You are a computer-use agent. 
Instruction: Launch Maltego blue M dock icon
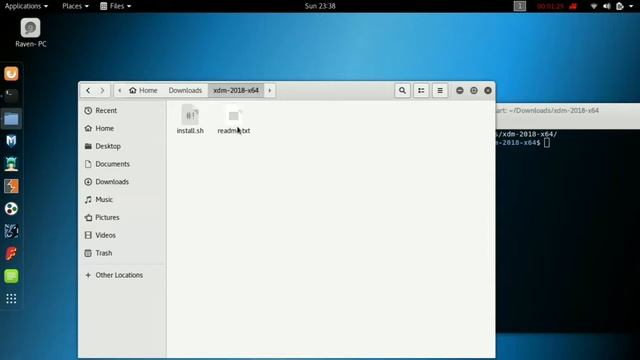click(11, 141)
